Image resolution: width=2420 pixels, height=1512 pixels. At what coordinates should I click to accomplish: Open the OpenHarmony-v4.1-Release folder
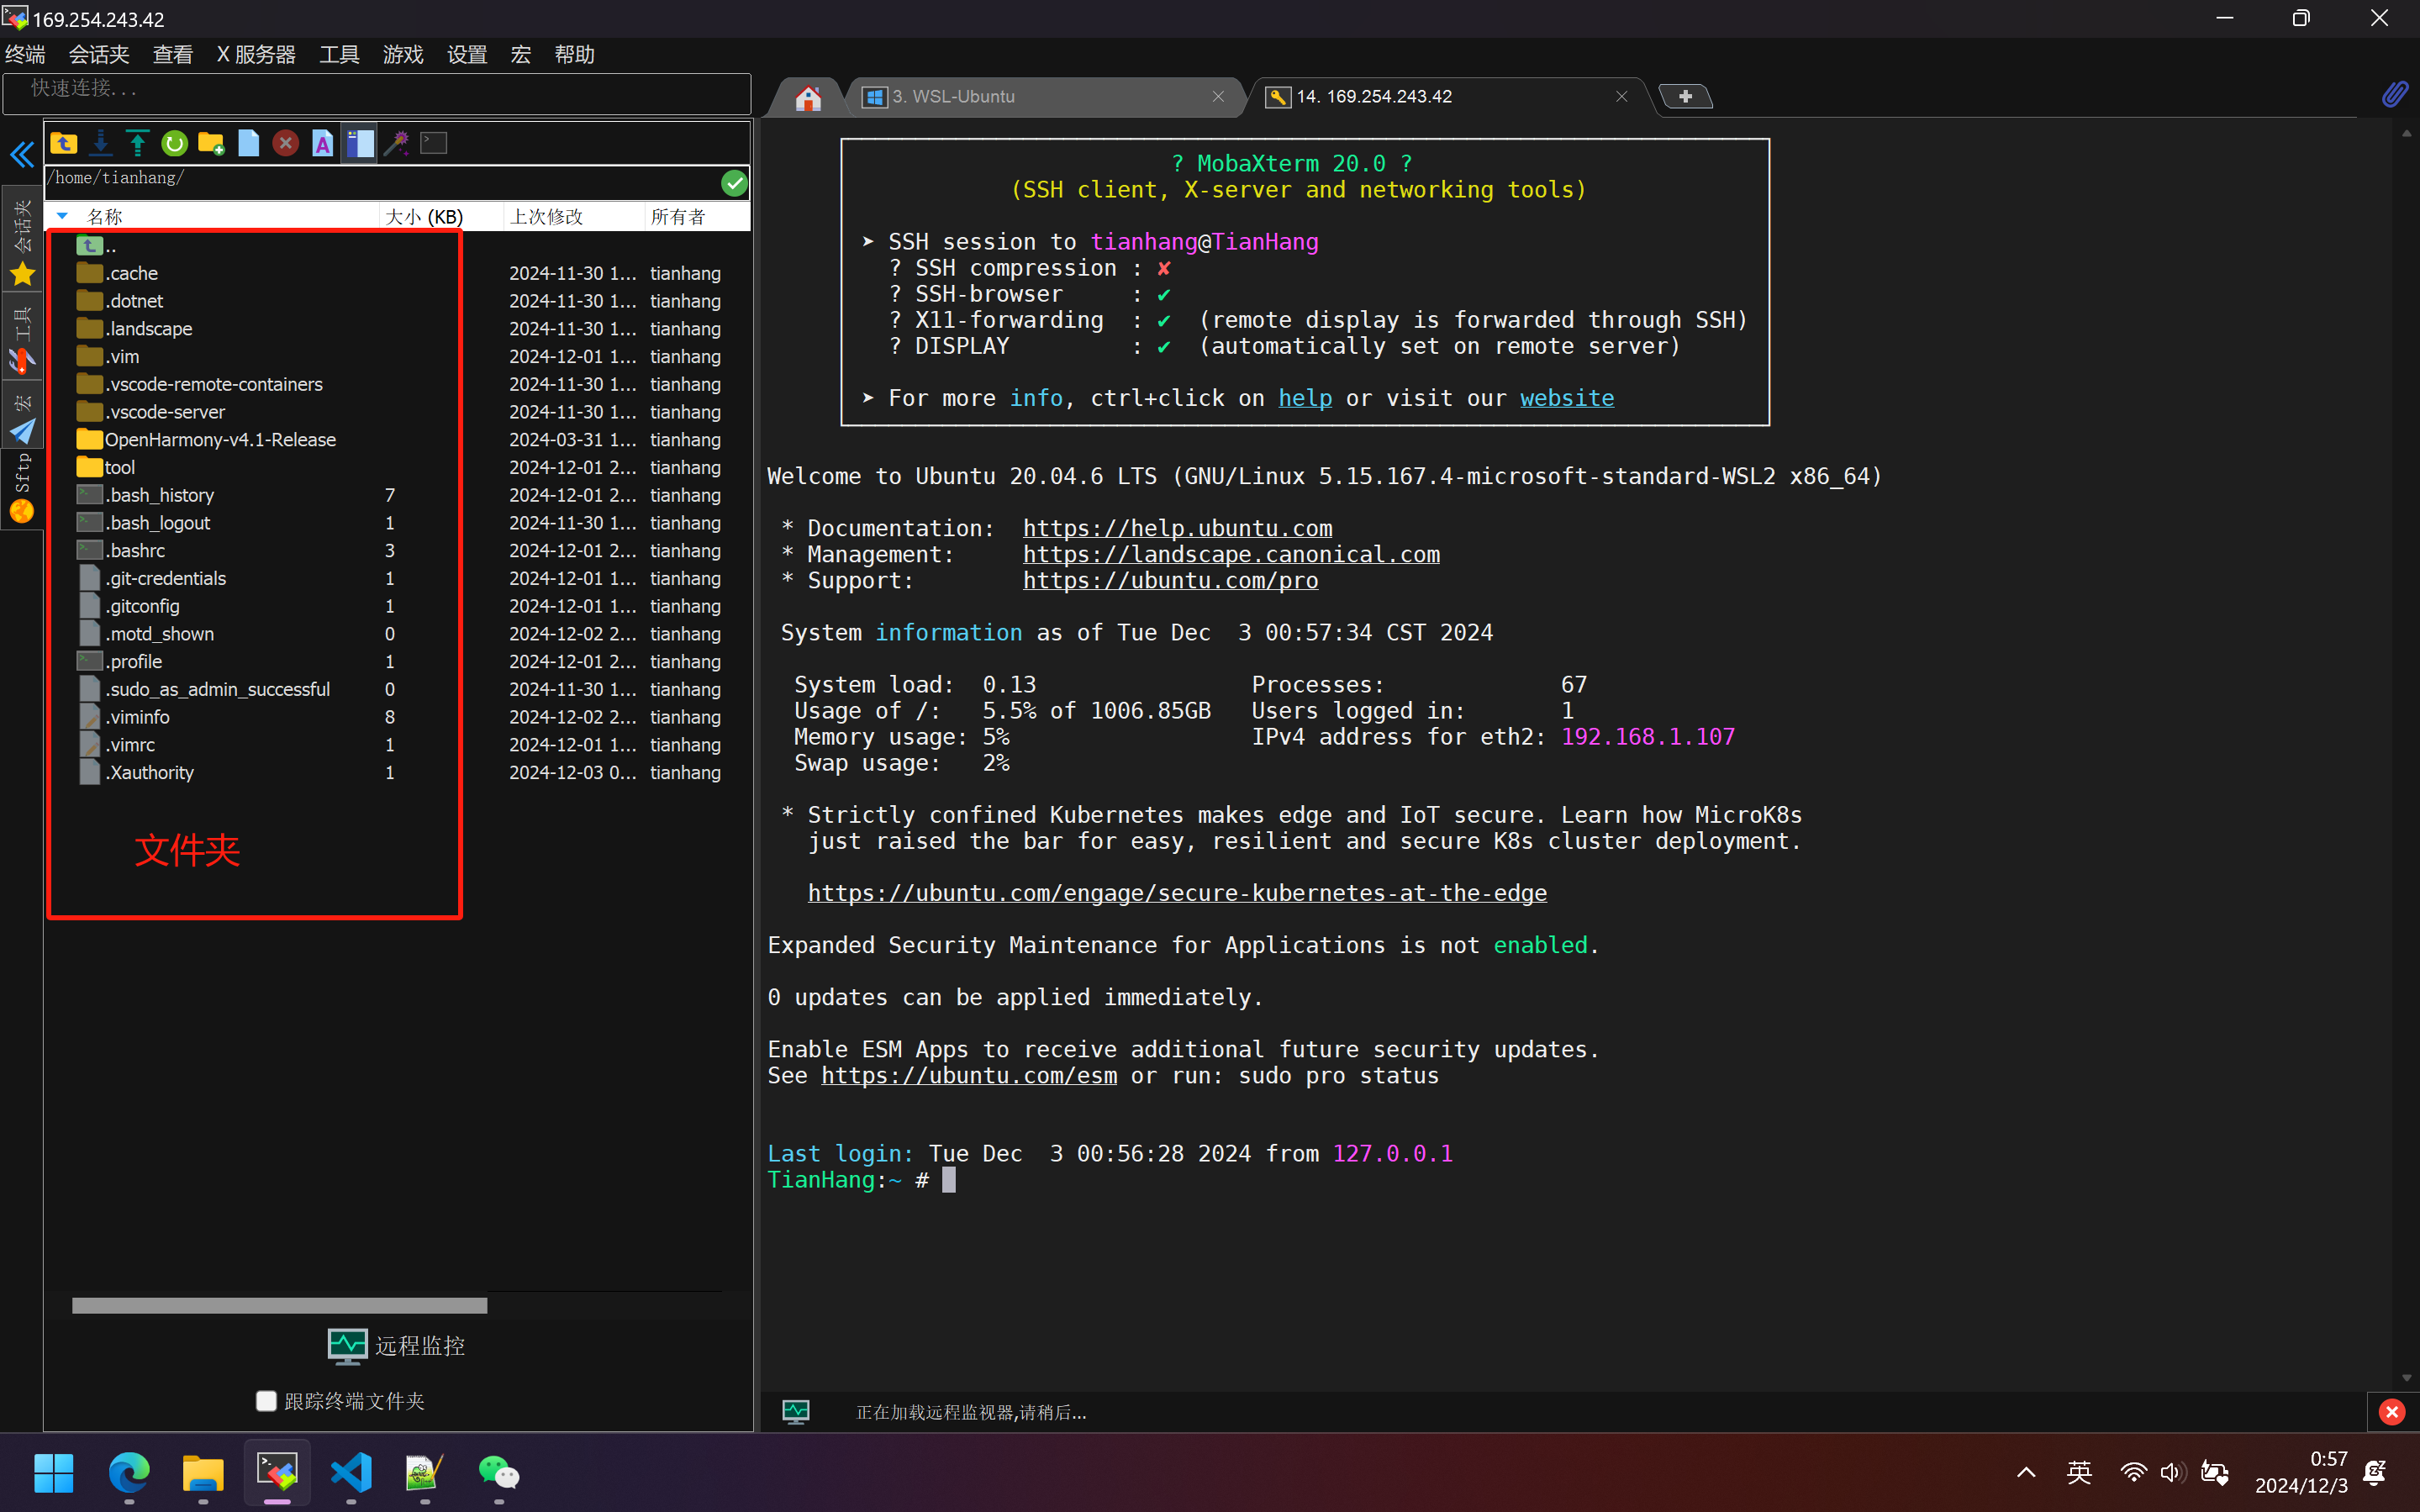pos(220,440)
